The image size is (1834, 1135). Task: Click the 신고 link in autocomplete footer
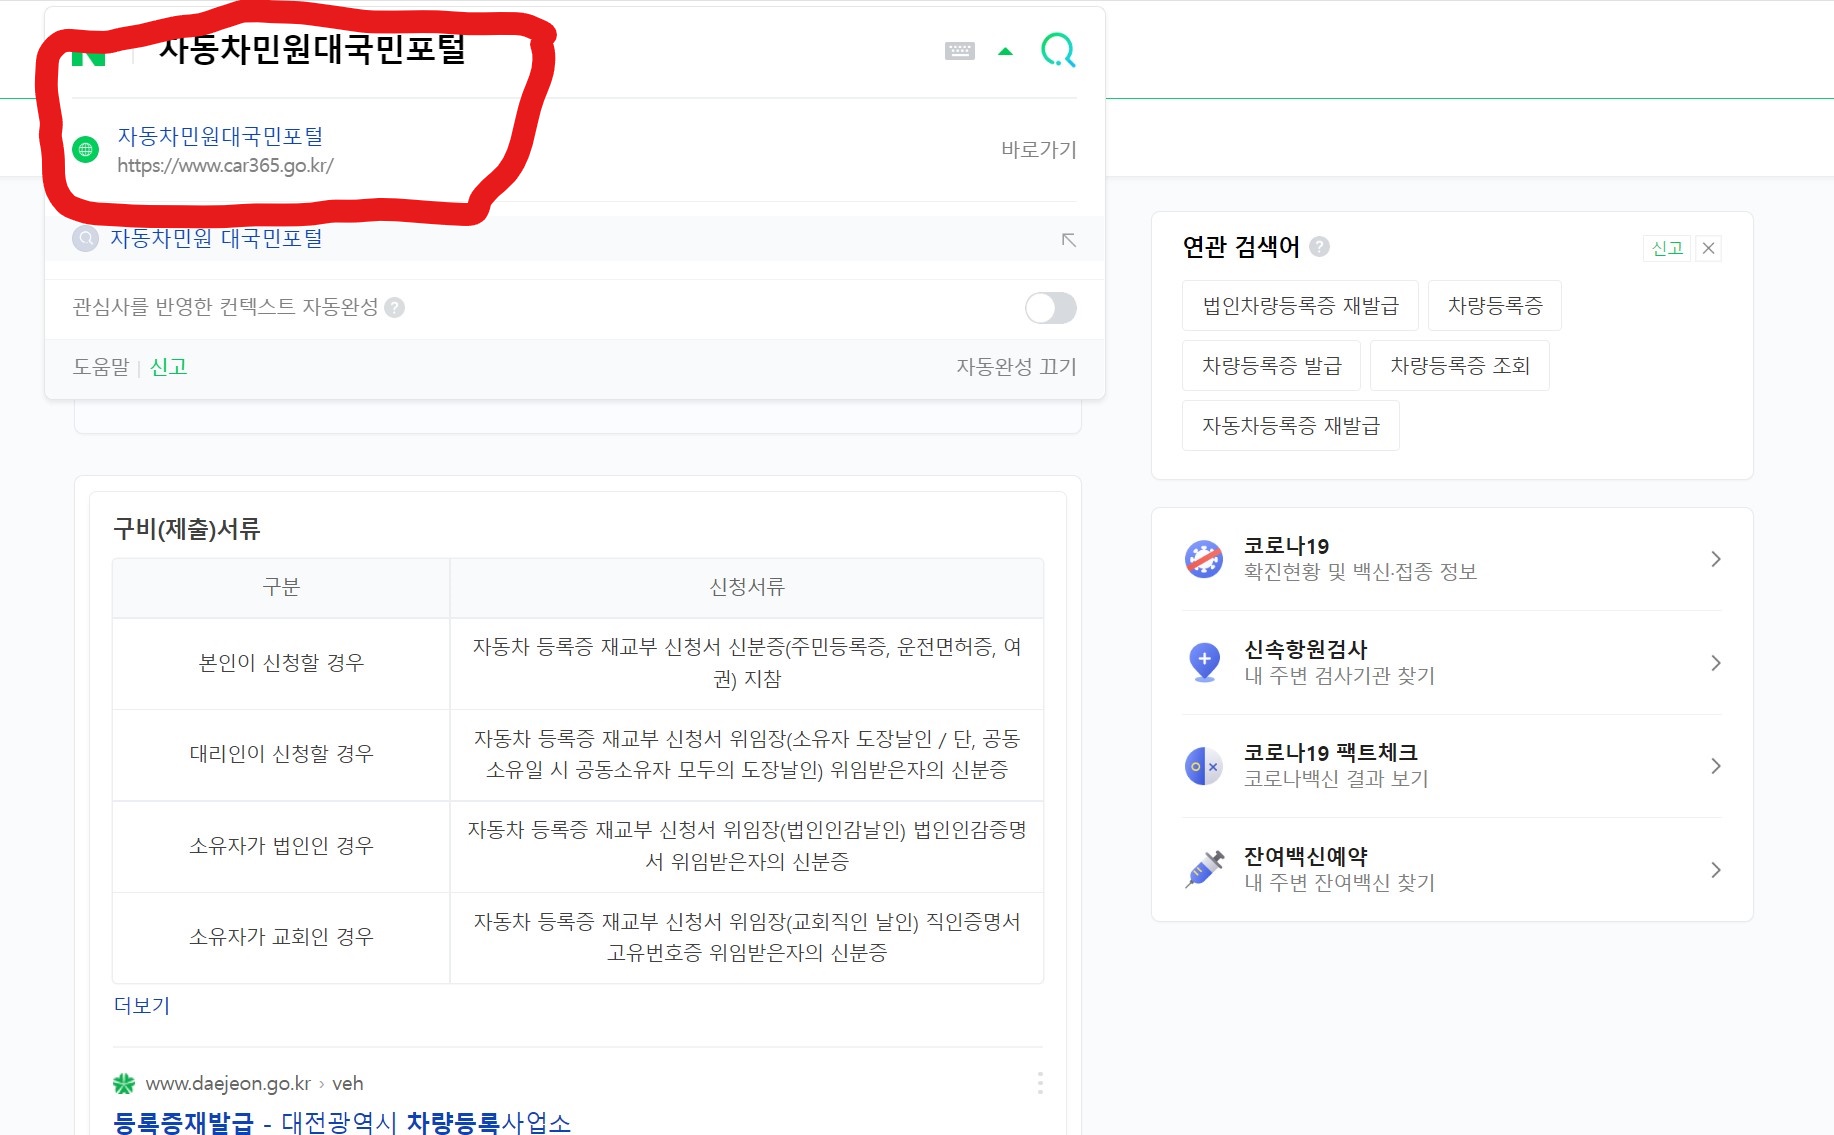168,367
